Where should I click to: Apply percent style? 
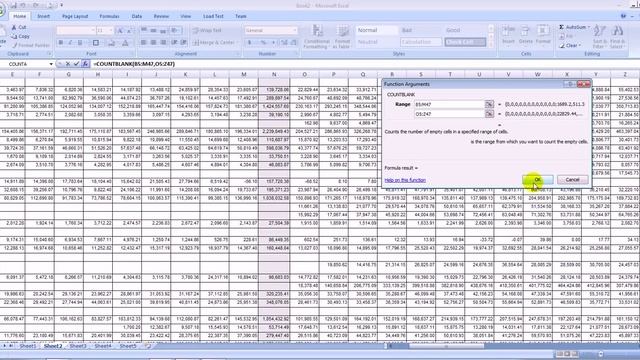pos(263,42)
